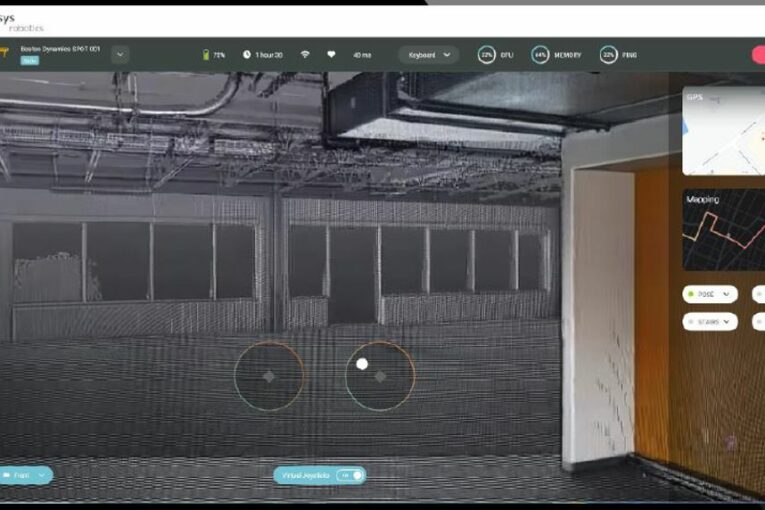Screen dimensions: 765x510
Task: Toggle the Virtual Joysticks switch
Action: click(x=350, y=475)
